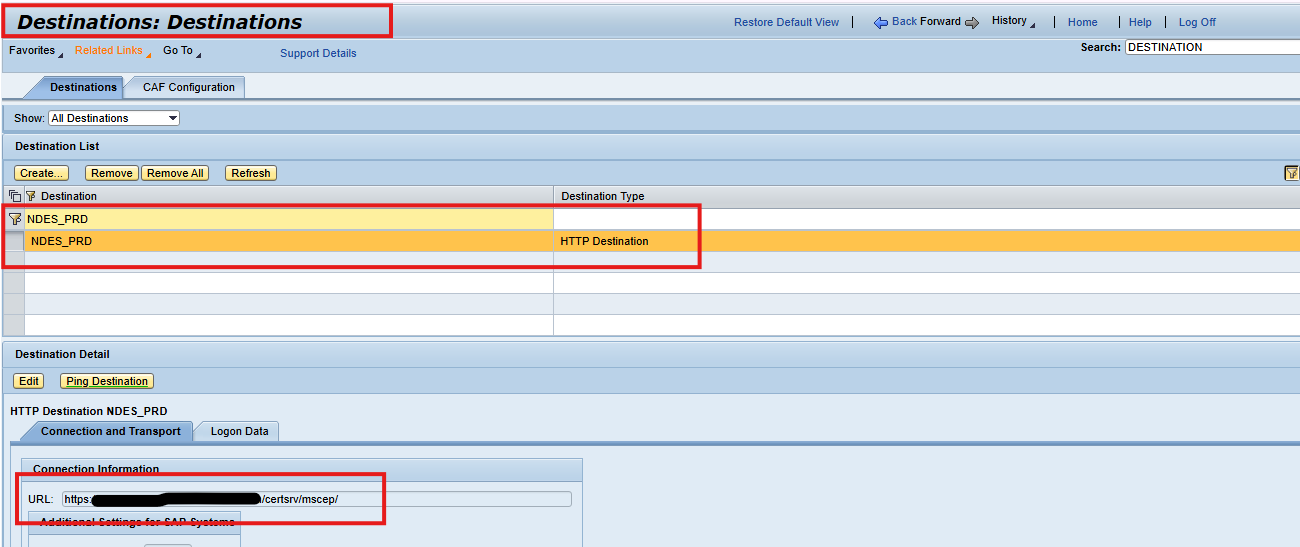Open the Go To menu
The image size is (1300, 547).
[181, 51]
